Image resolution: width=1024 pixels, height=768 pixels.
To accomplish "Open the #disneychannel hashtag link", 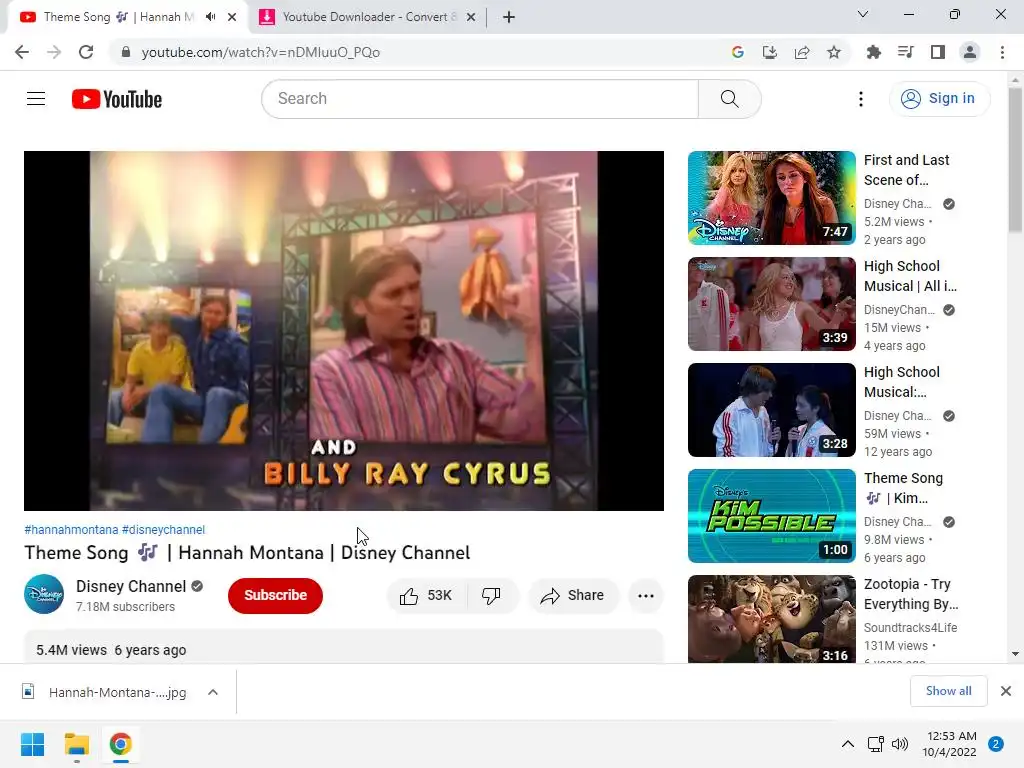I will click(x=163, y=530).
